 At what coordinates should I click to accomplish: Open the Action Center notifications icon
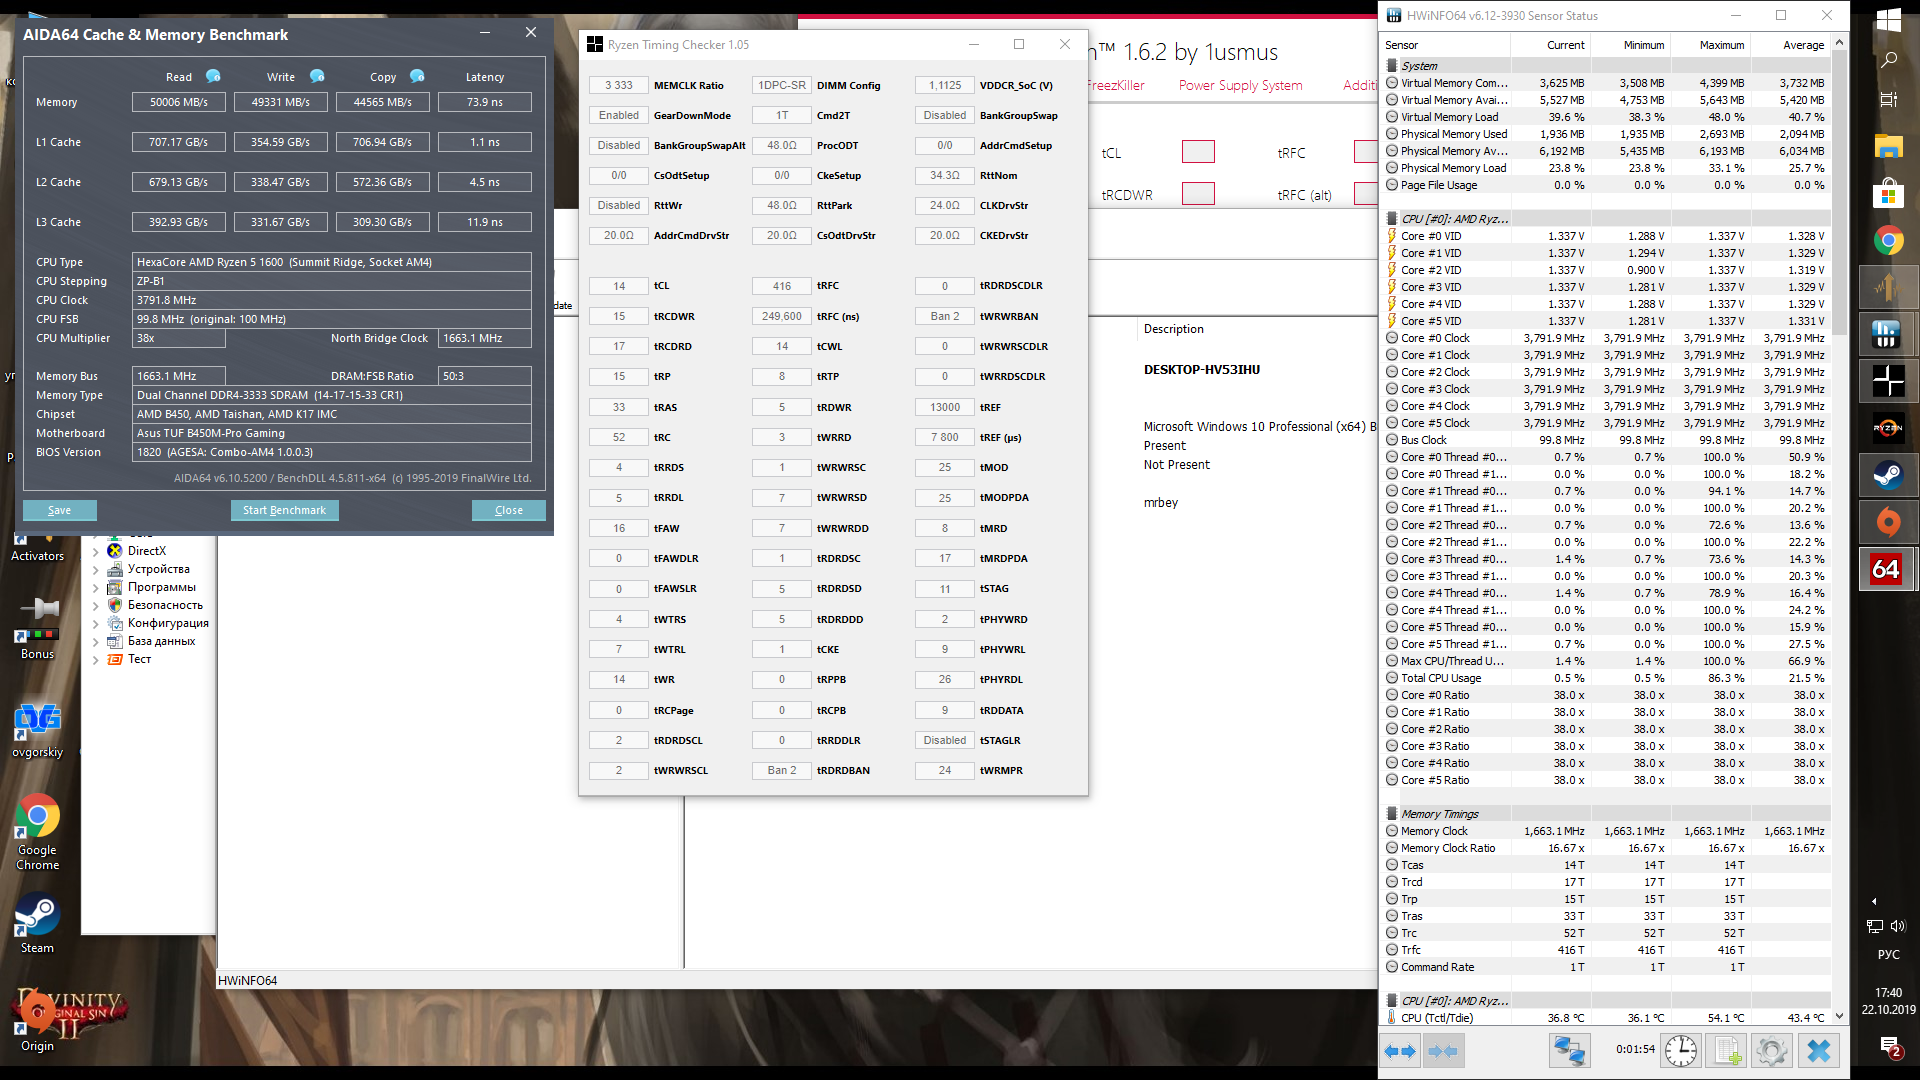click(1889, 1047)
